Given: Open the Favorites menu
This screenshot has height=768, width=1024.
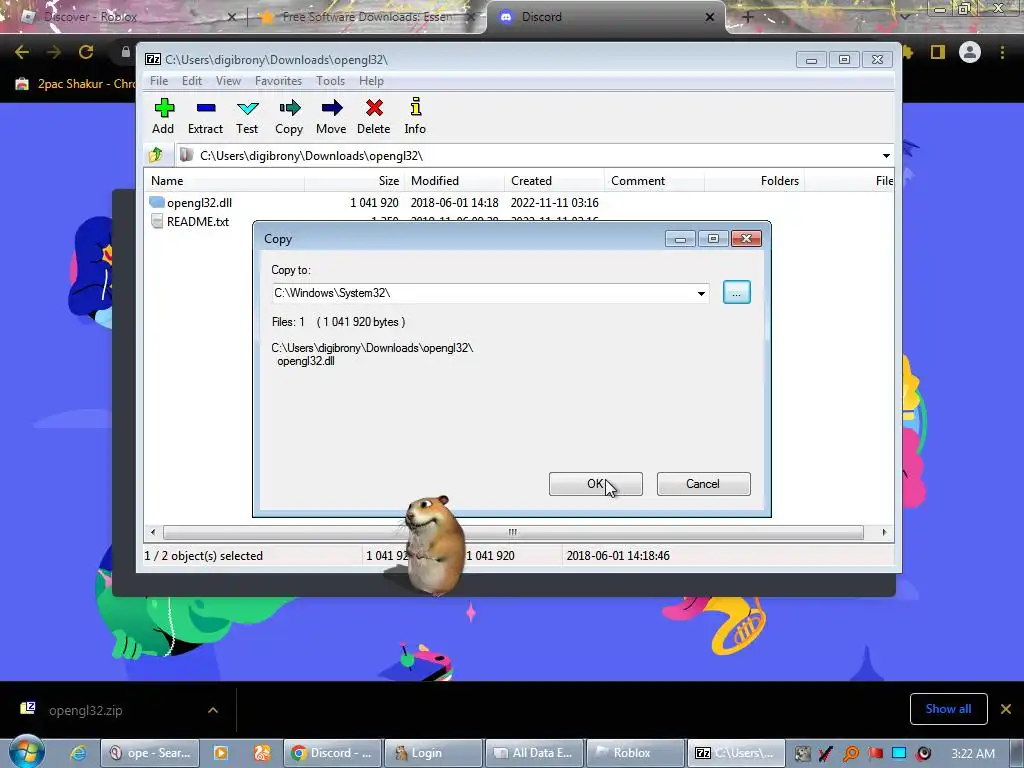Looking at the screenshot, I should click(278, 81).
